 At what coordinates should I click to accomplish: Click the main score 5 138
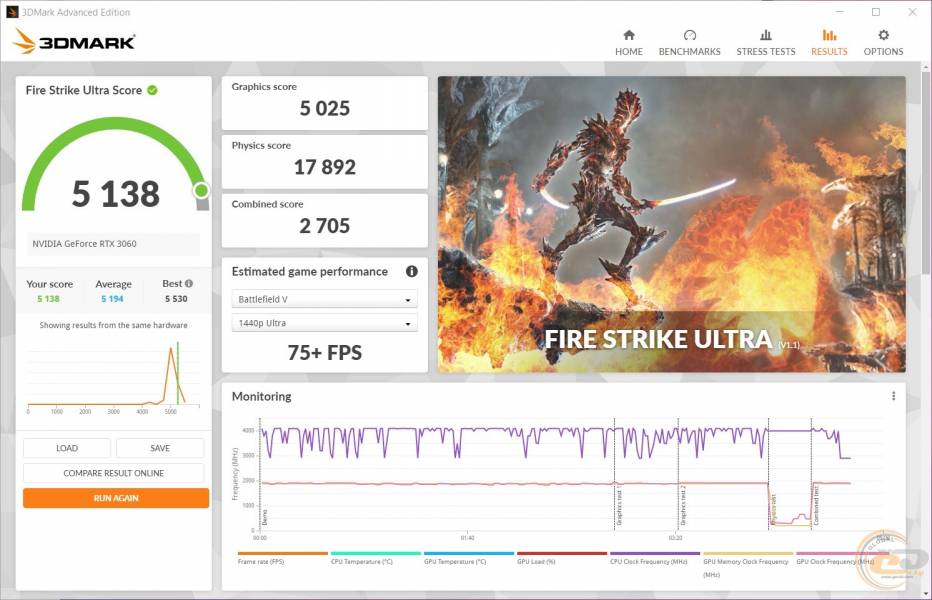[x=116, y=194]
